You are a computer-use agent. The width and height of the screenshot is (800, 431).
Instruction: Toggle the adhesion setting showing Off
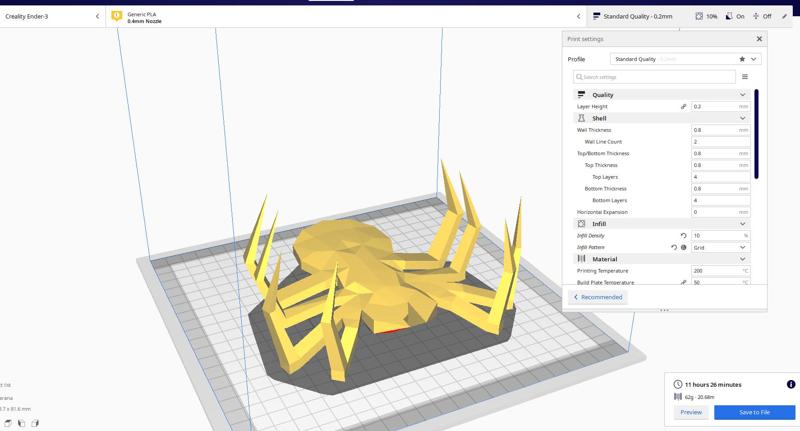[x=762, y=16]
